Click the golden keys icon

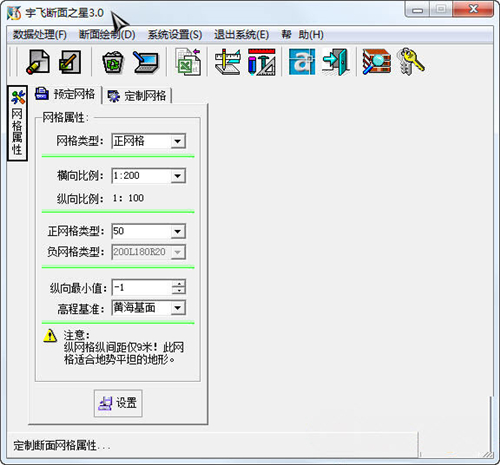411,62
